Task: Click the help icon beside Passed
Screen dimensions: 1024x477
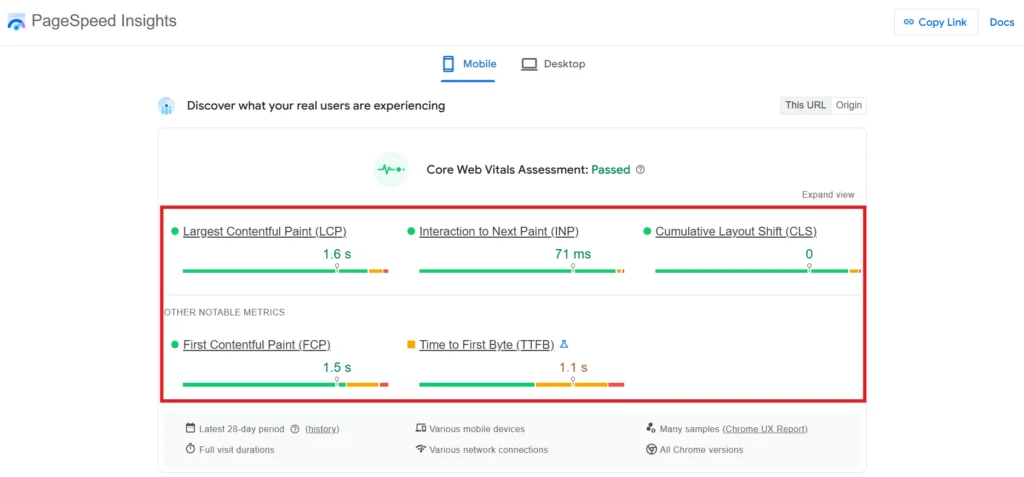Action: tap(640, 170)
